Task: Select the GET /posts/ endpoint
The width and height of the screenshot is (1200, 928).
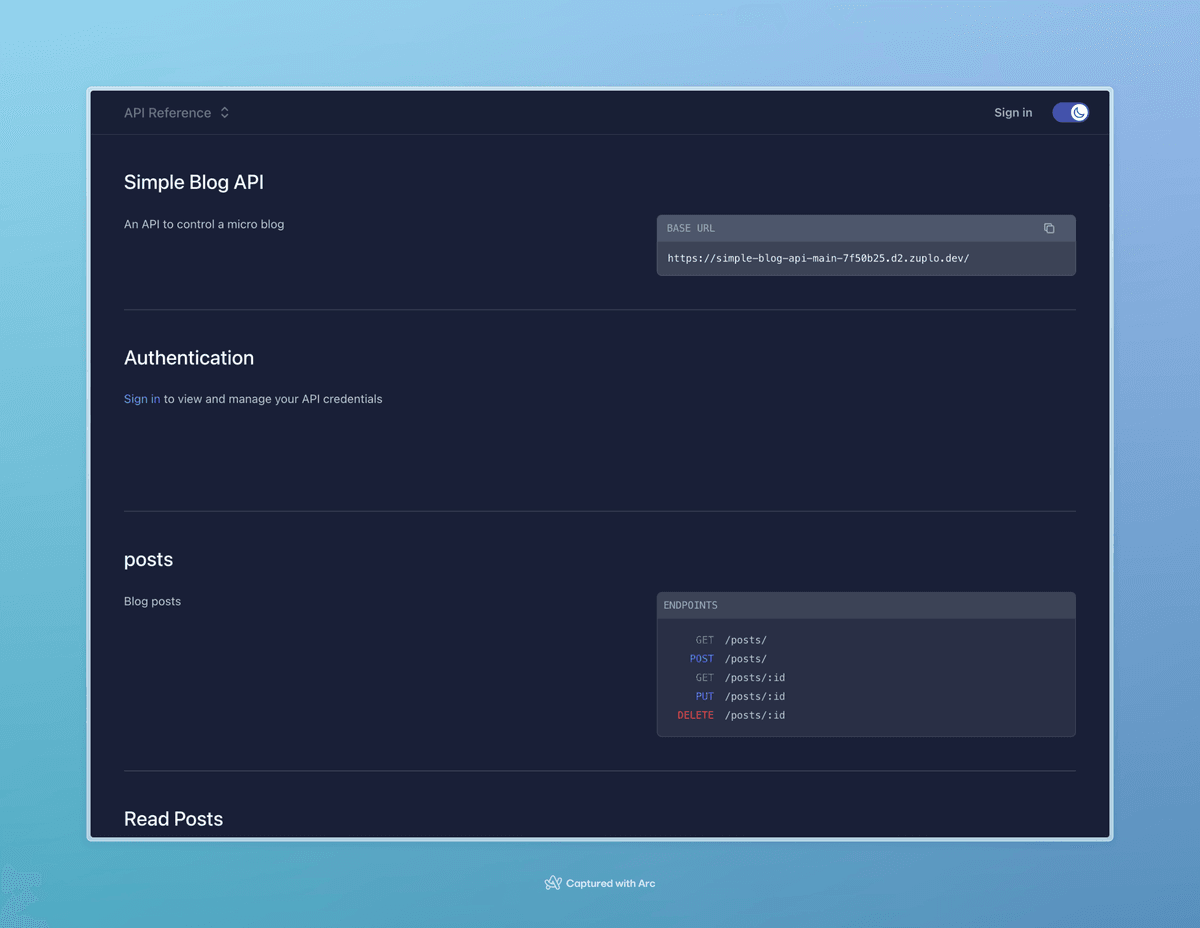Action: tap(746, 639)
